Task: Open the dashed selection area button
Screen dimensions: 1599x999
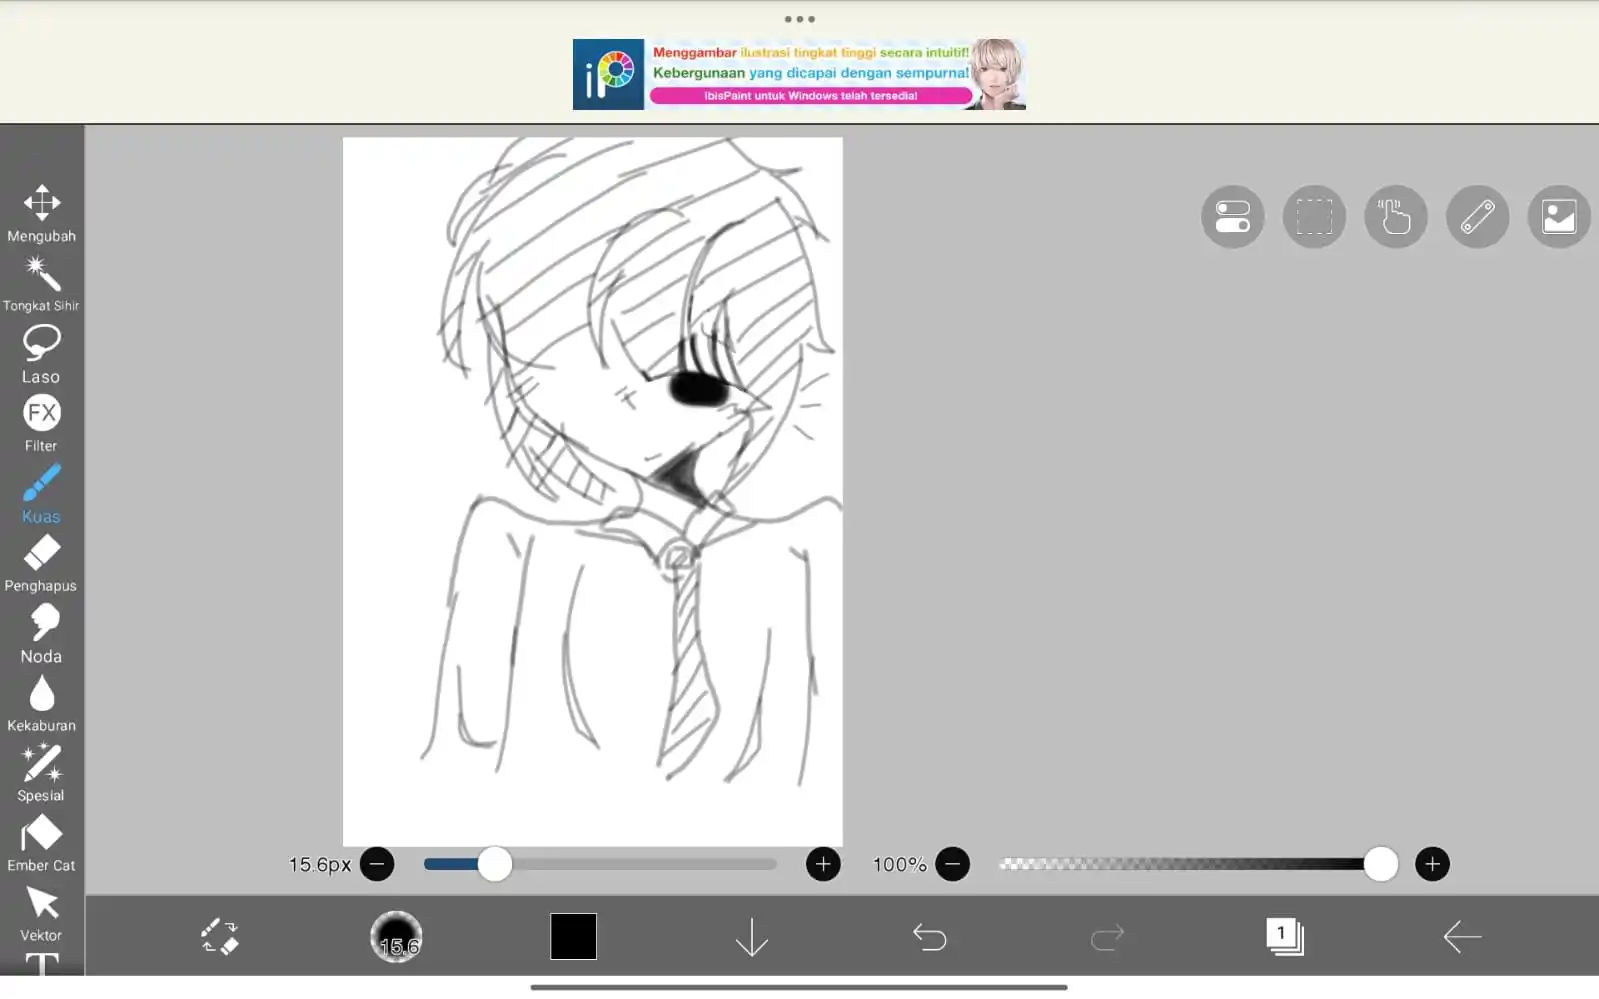Action: point(1314,217)
